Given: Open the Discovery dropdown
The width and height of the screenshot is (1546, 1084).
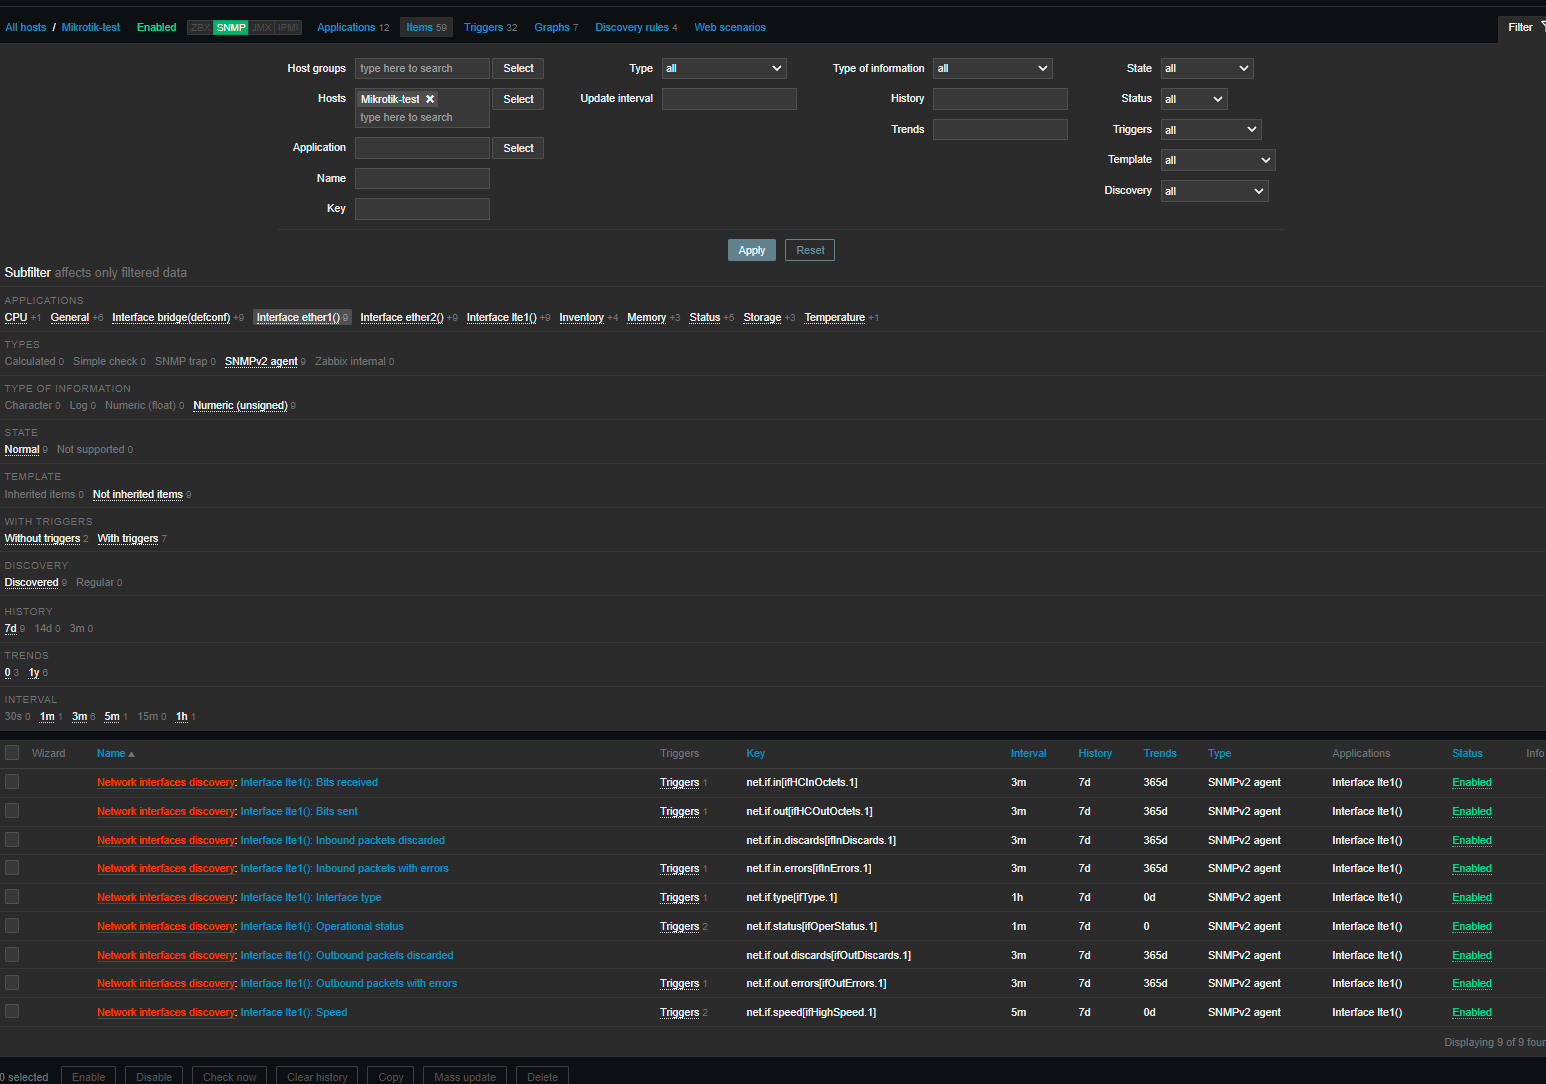Looking at the screenshot, I should tap(1214, 191).
